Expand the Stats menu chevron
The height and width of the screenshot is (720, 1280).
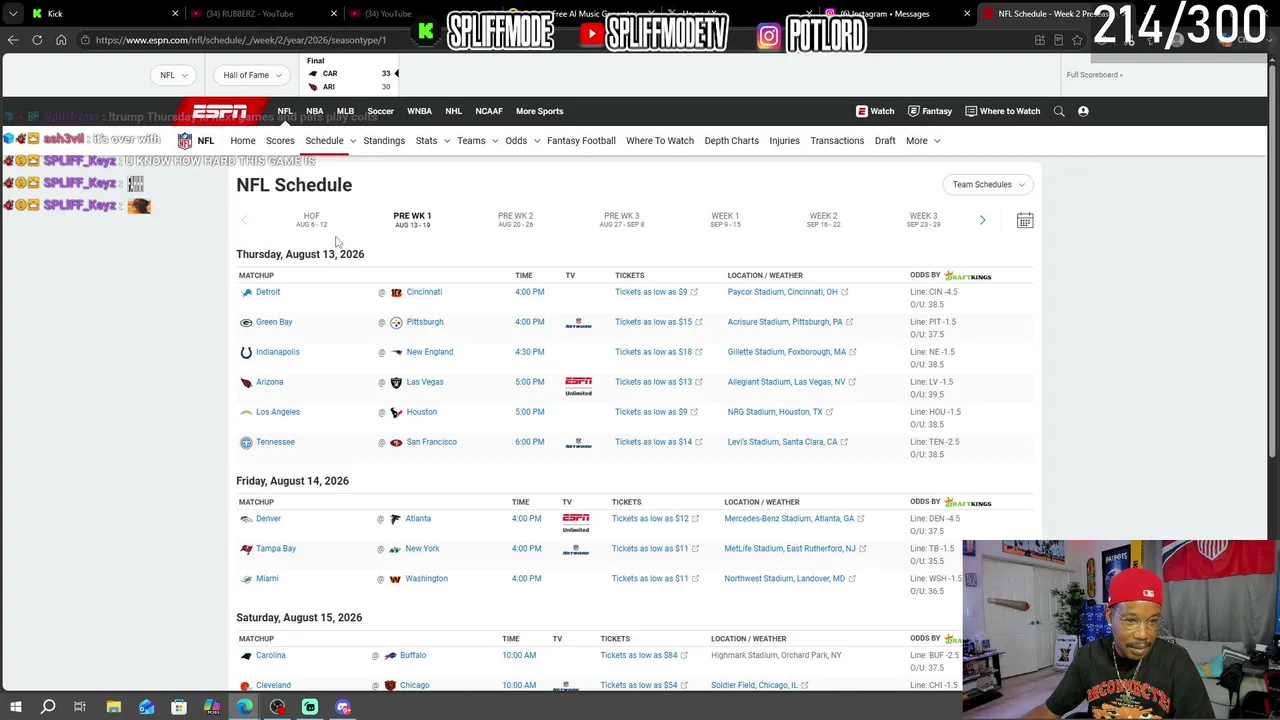coord(447,141)
